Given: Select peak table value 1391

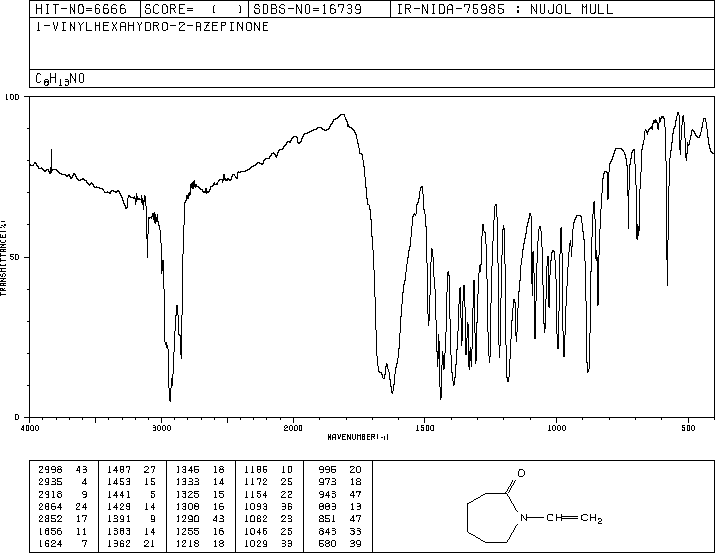Looking at the screenshot, I should click(119, 519).
